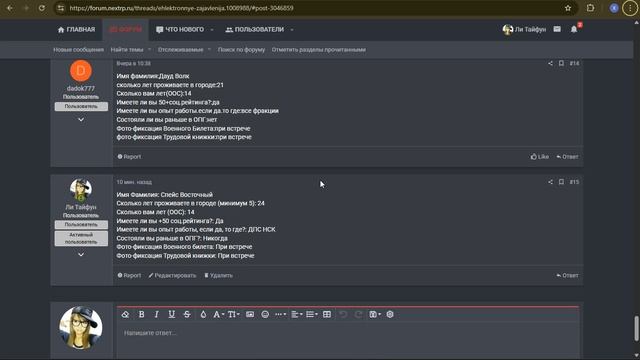
Task: Report dadok777's post
Action: coord(129,157)
